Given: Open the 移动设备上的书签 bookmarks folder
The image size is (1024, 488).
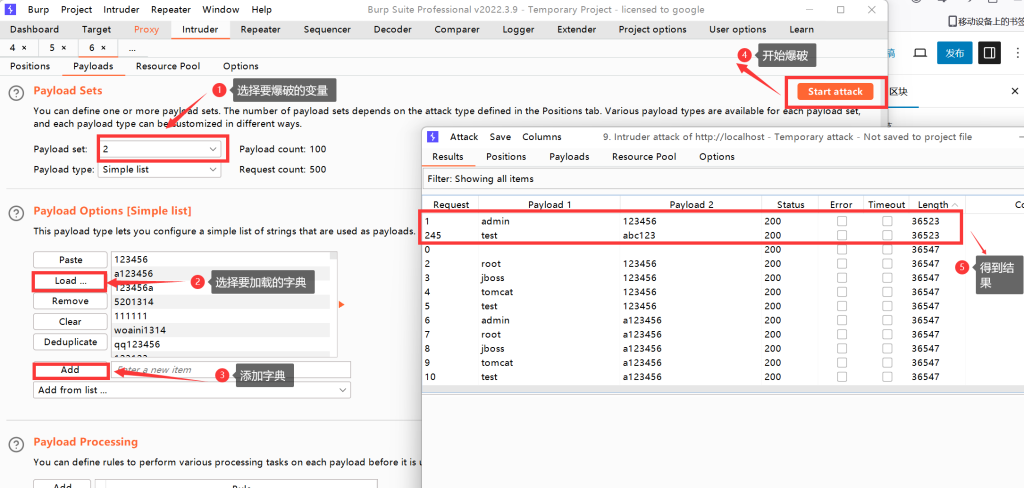Looking at the screenshot, I should click(985, 22).
